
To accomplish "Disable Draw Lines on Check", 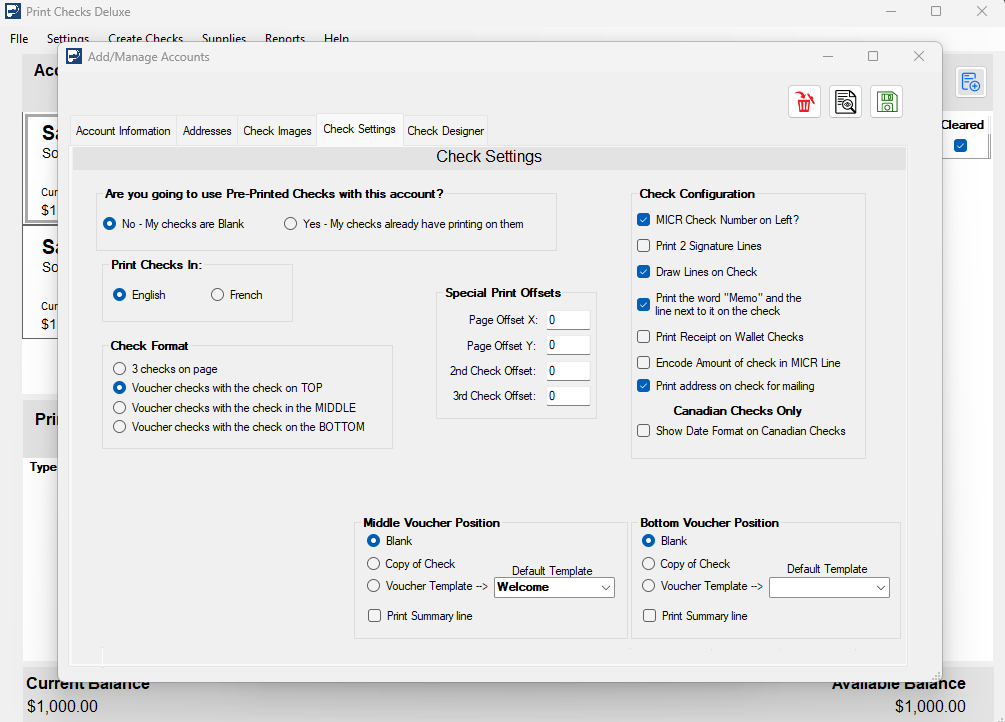I will 642,271.
